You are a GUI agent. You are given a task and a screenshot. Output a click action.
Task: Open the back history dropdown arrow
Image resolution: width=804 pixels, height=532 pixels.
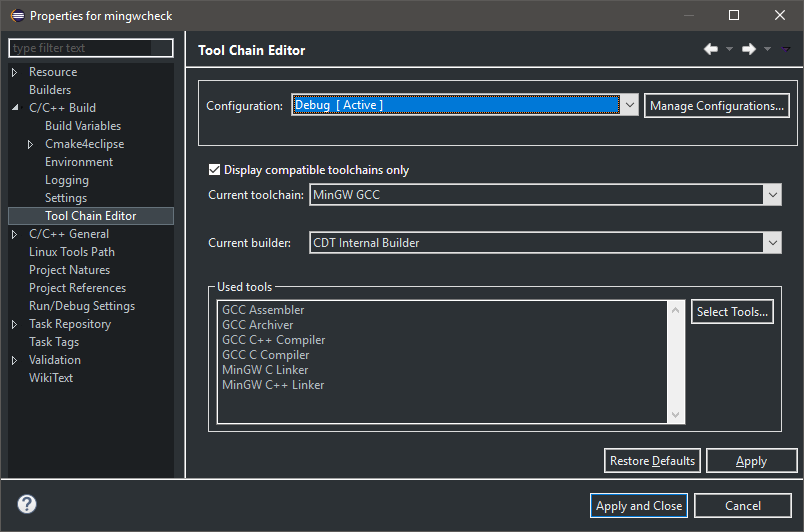[x=729, y=49]
